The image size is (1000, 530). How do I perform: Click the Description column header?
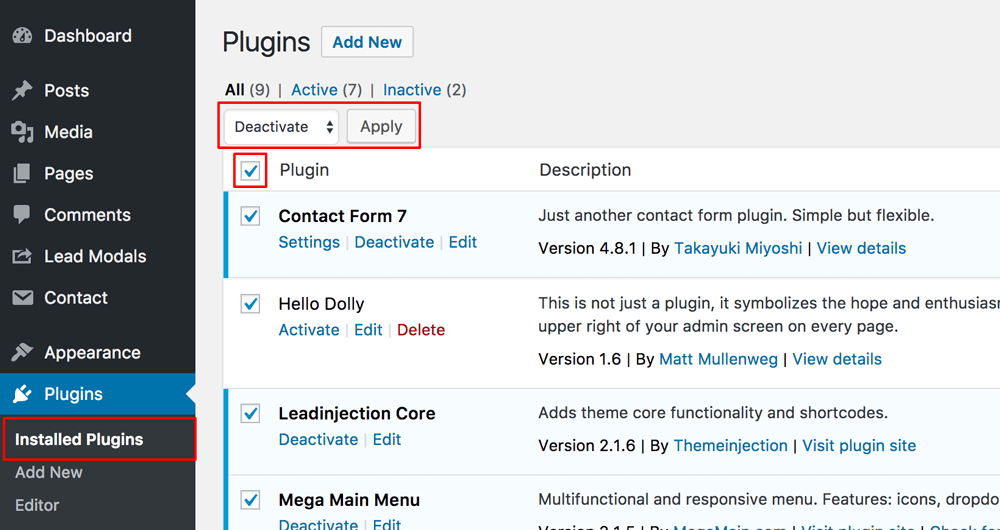point(585,170)
